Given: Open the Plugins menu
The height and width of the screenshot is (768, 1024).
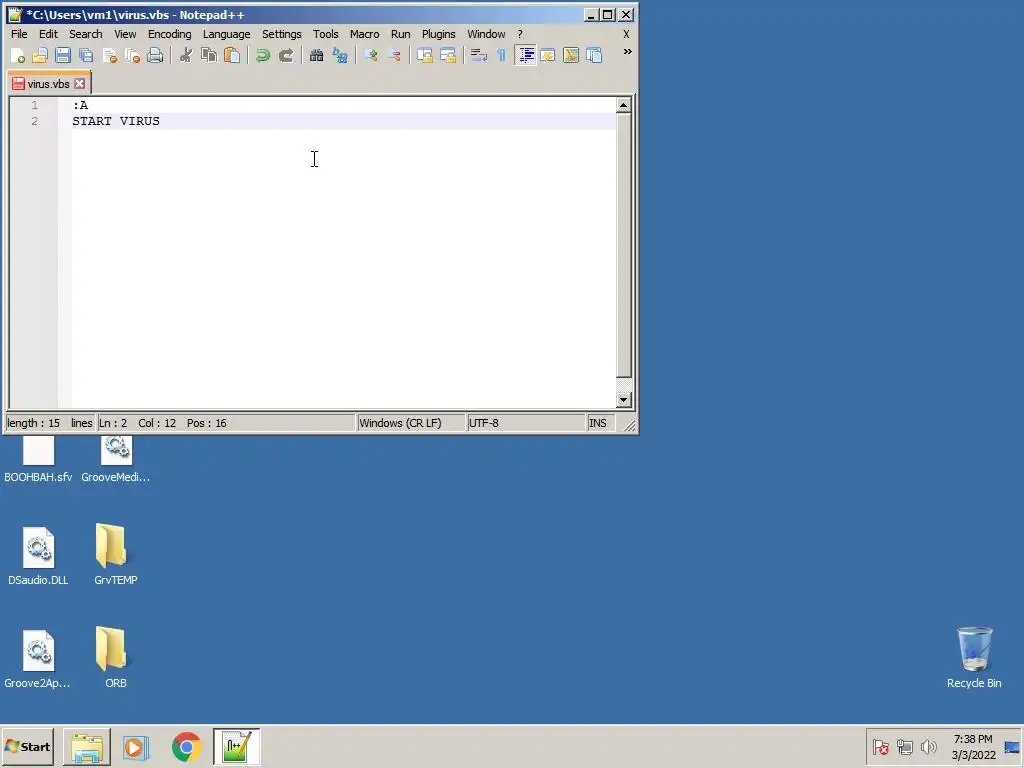Looking at the screenshot, I should coord(438,34).
